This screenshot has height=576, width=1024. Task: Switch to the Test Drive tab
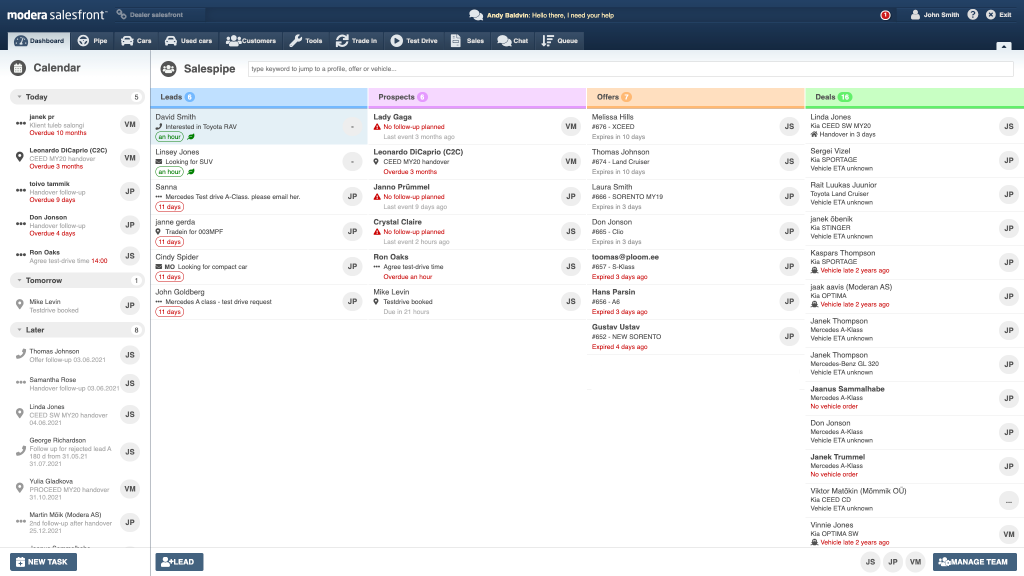click(x=416, y=41)
